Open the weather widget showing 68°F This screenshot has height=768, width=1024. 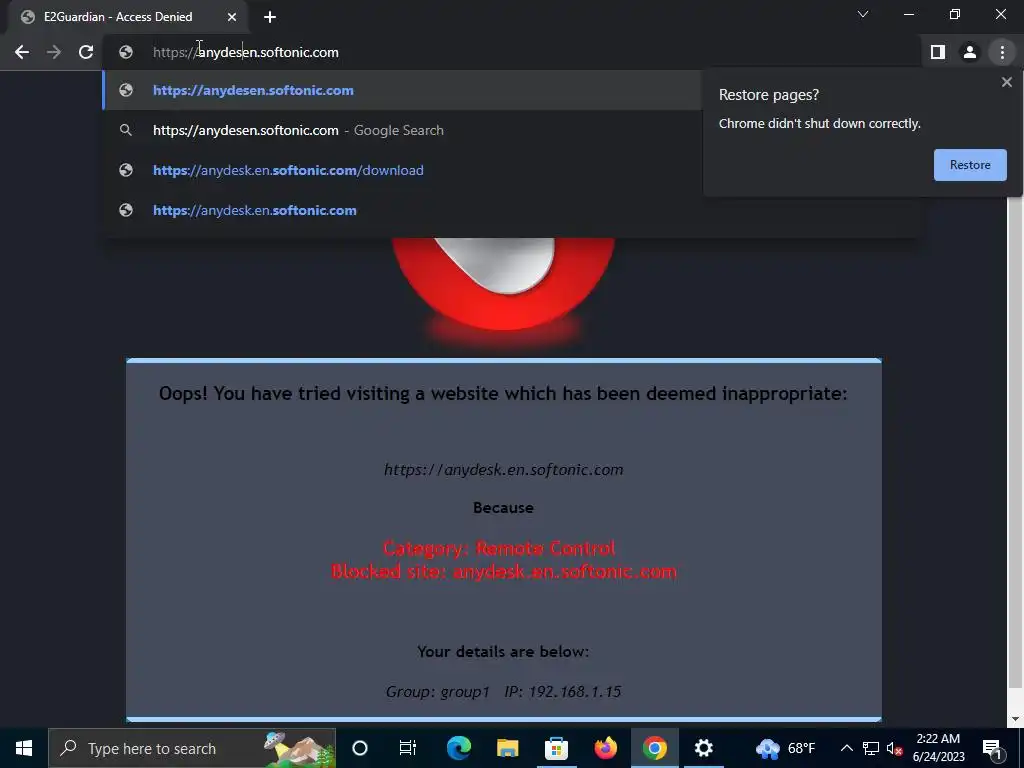click(x=786, y=748)
